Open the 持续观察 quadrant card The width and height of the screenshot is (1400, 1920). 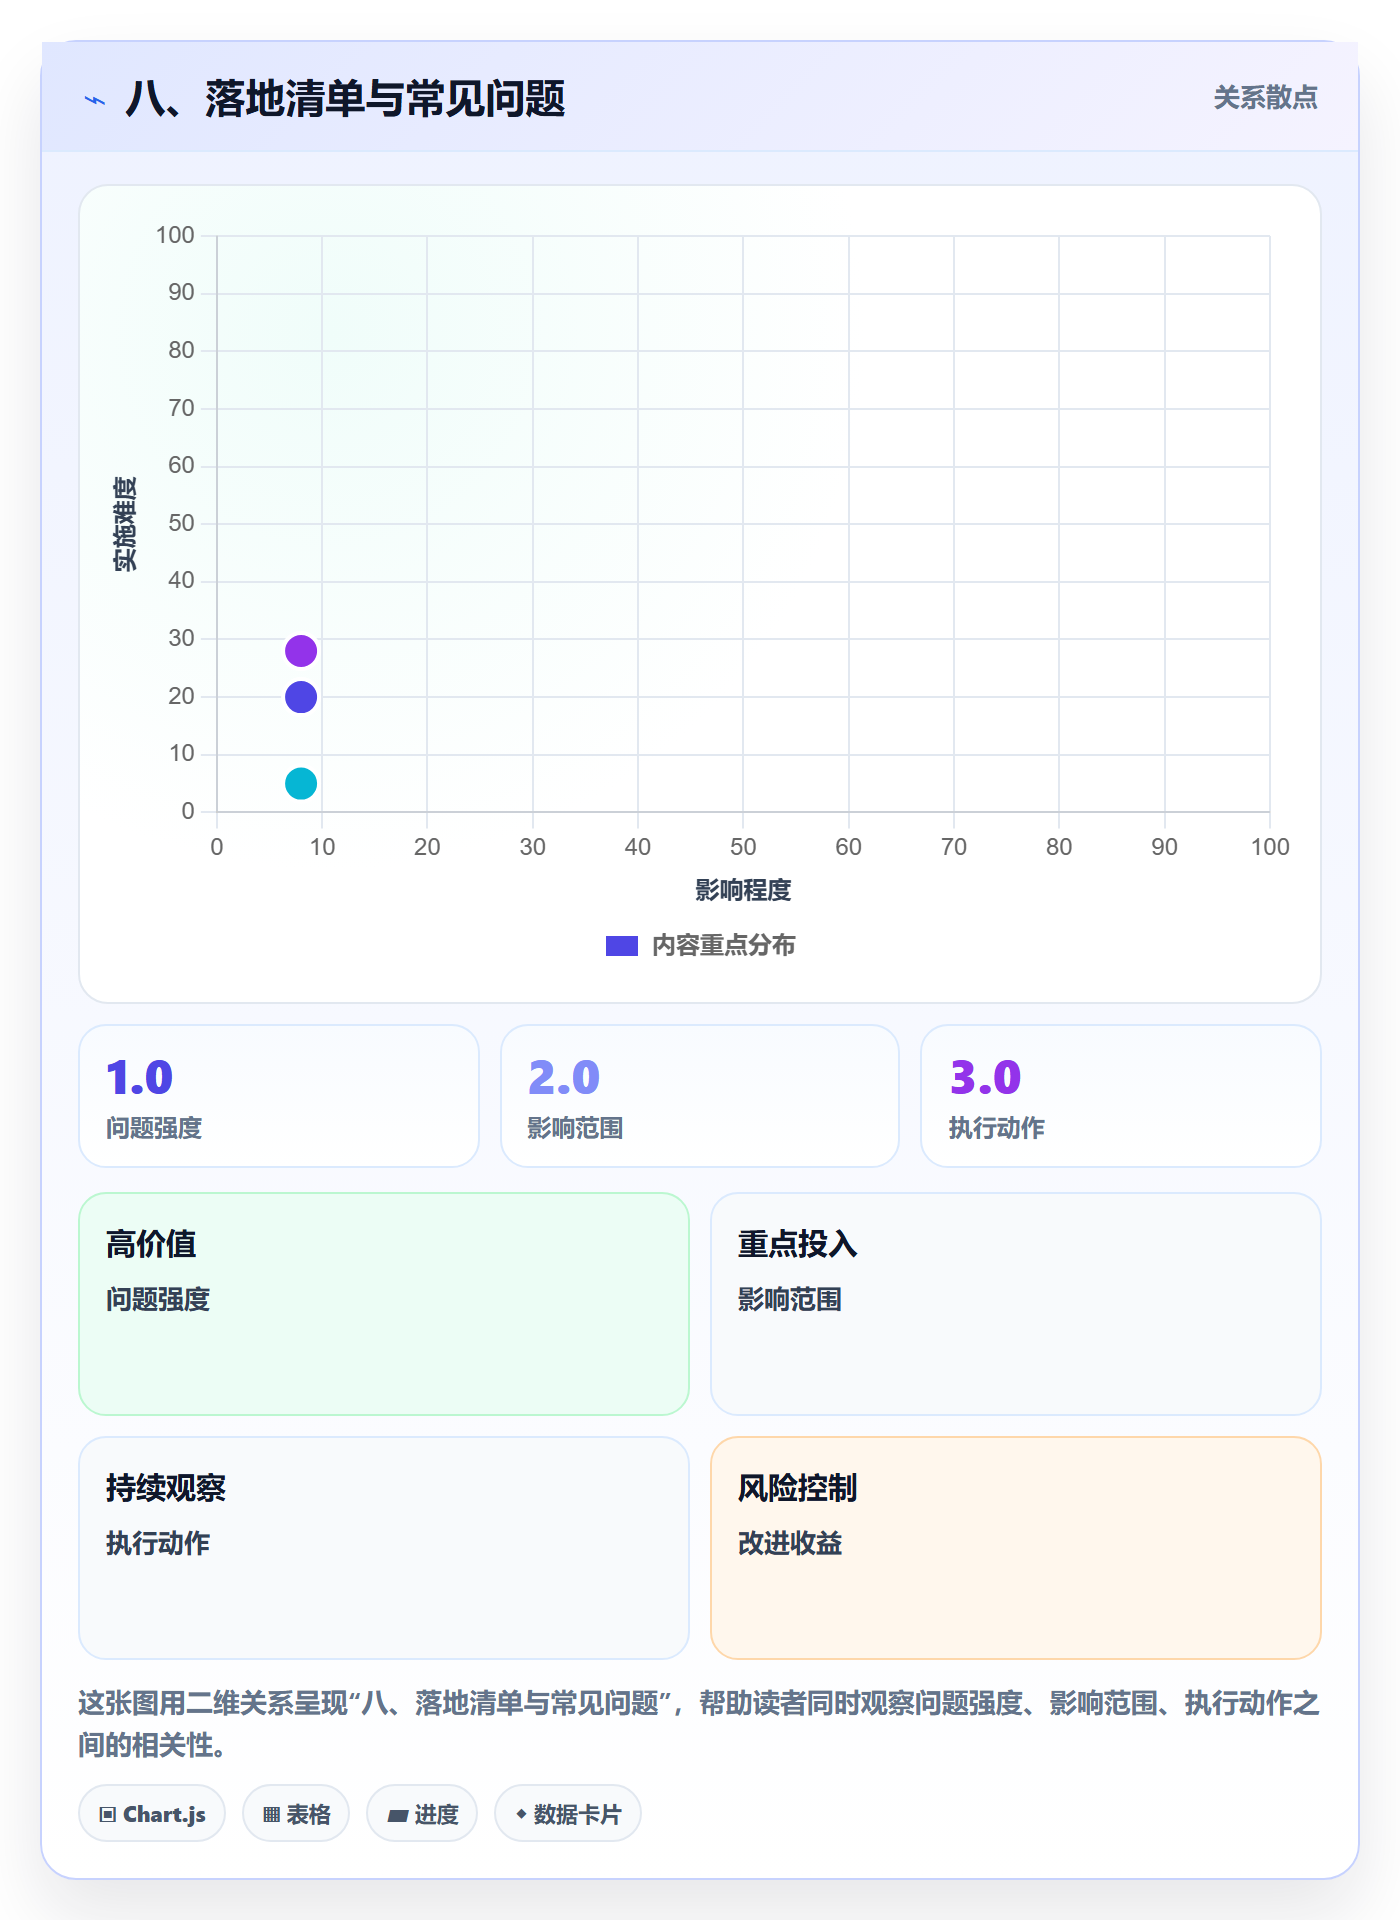click(384, 1548)
